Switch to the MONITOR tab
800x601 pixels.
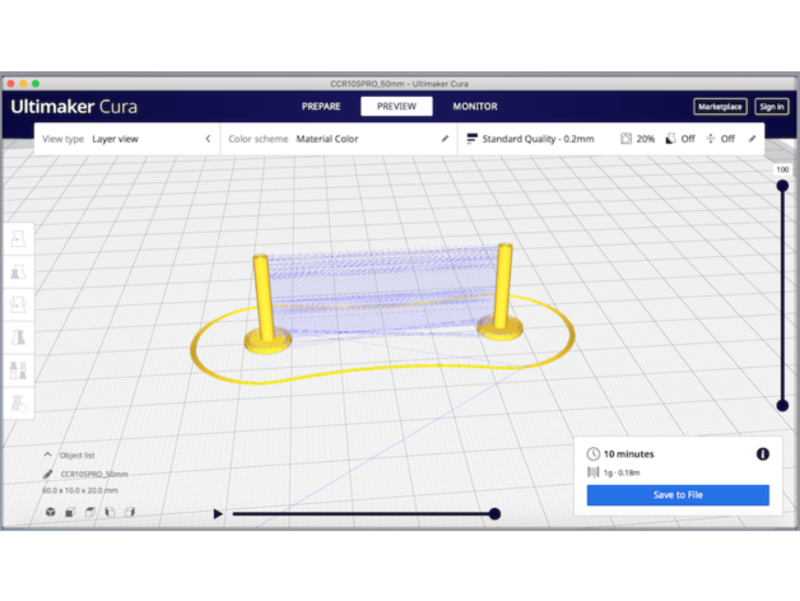pyautogui.click(x=474, y=106)
